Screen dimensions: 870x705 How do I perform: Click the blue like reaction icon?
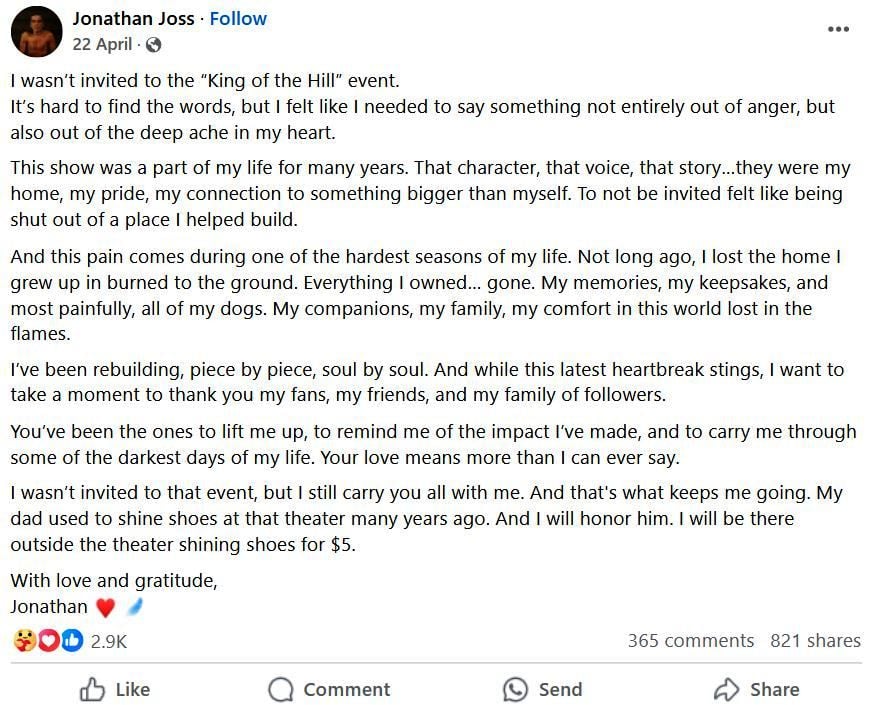[71, 641]
